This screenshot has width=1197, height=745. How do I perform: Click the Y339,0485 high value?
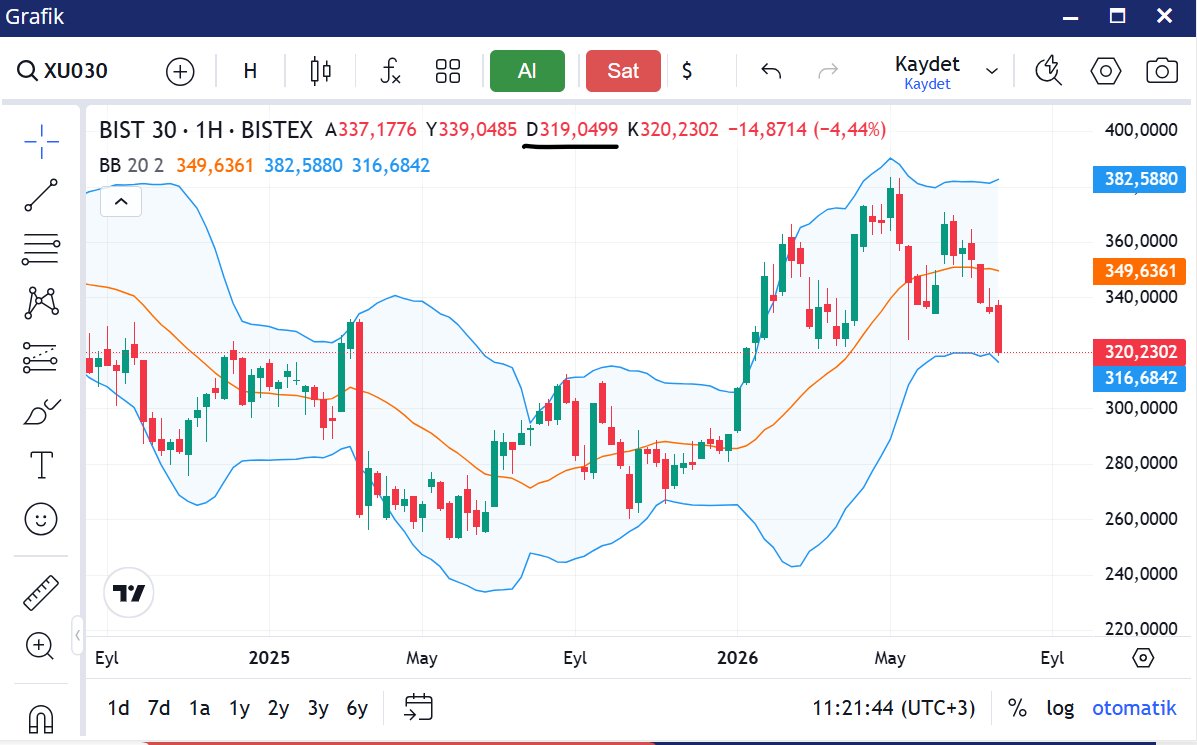point(471,130)
